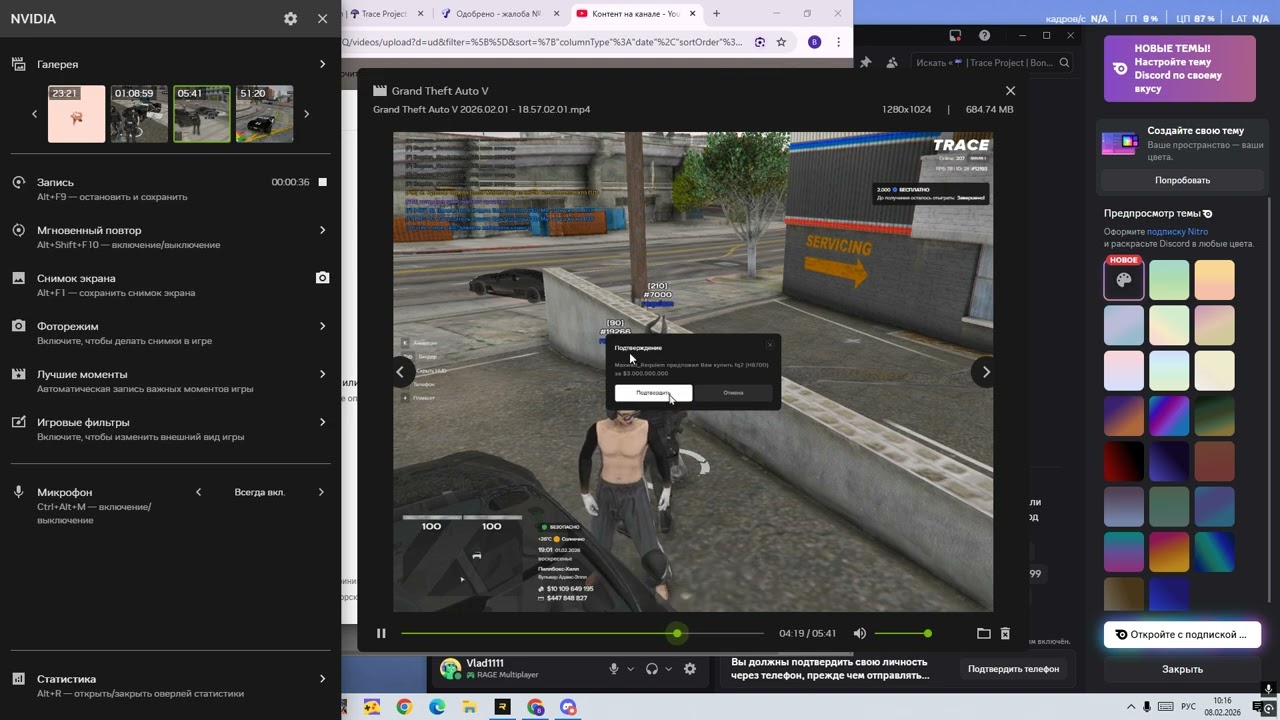Show Discord member list

click(x=890, y=62)
